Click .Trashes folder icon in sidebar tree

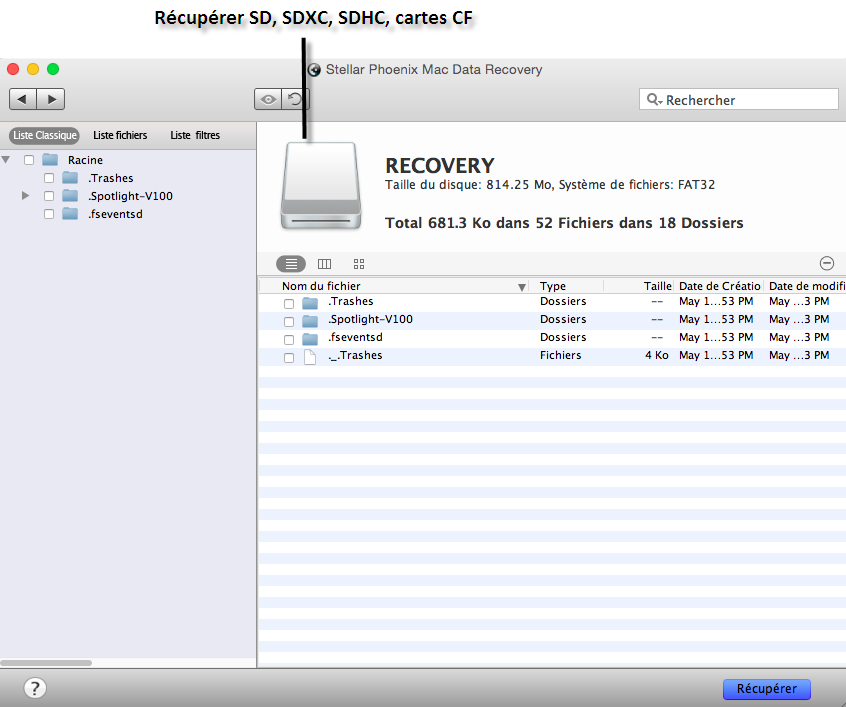click(x=70, y=178)
